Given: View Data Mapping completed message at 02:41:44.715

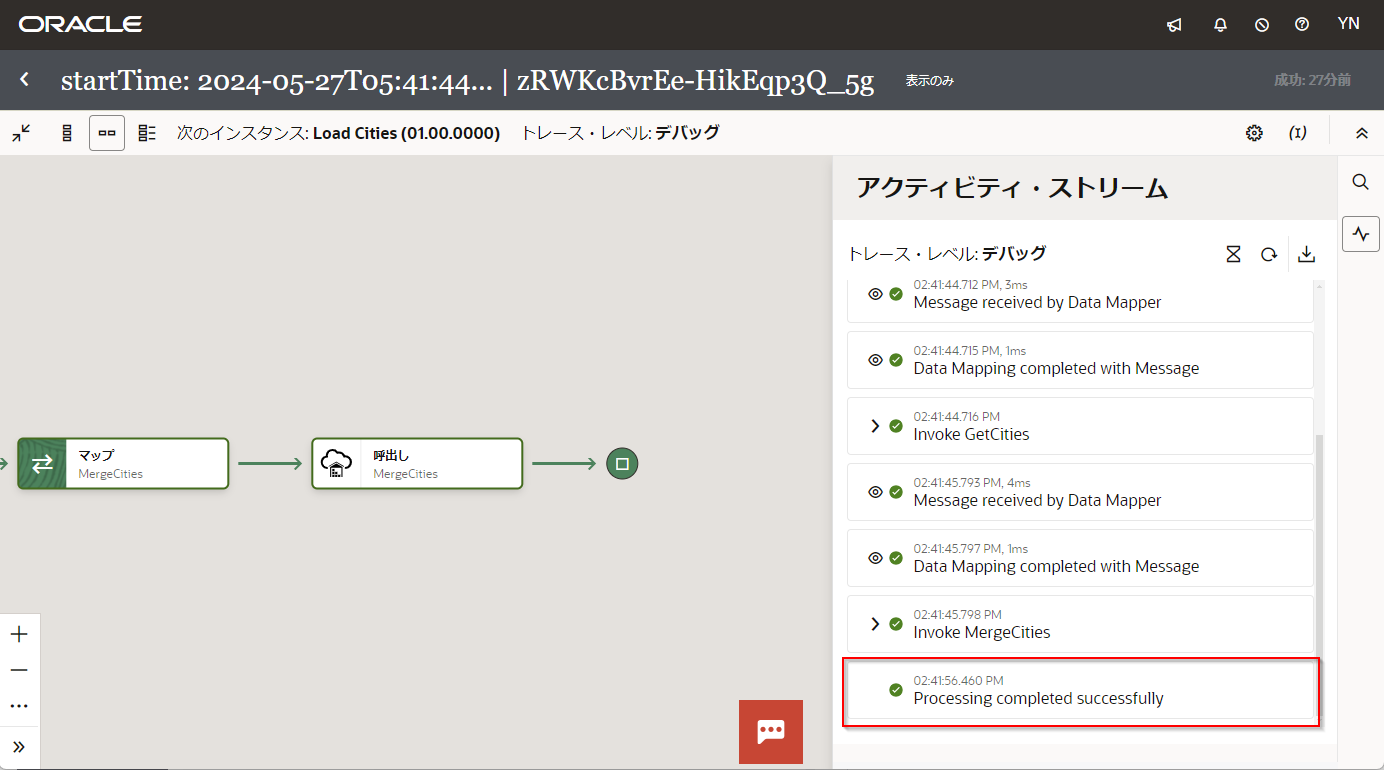Looking at the screenshot, I should (875, 360).
